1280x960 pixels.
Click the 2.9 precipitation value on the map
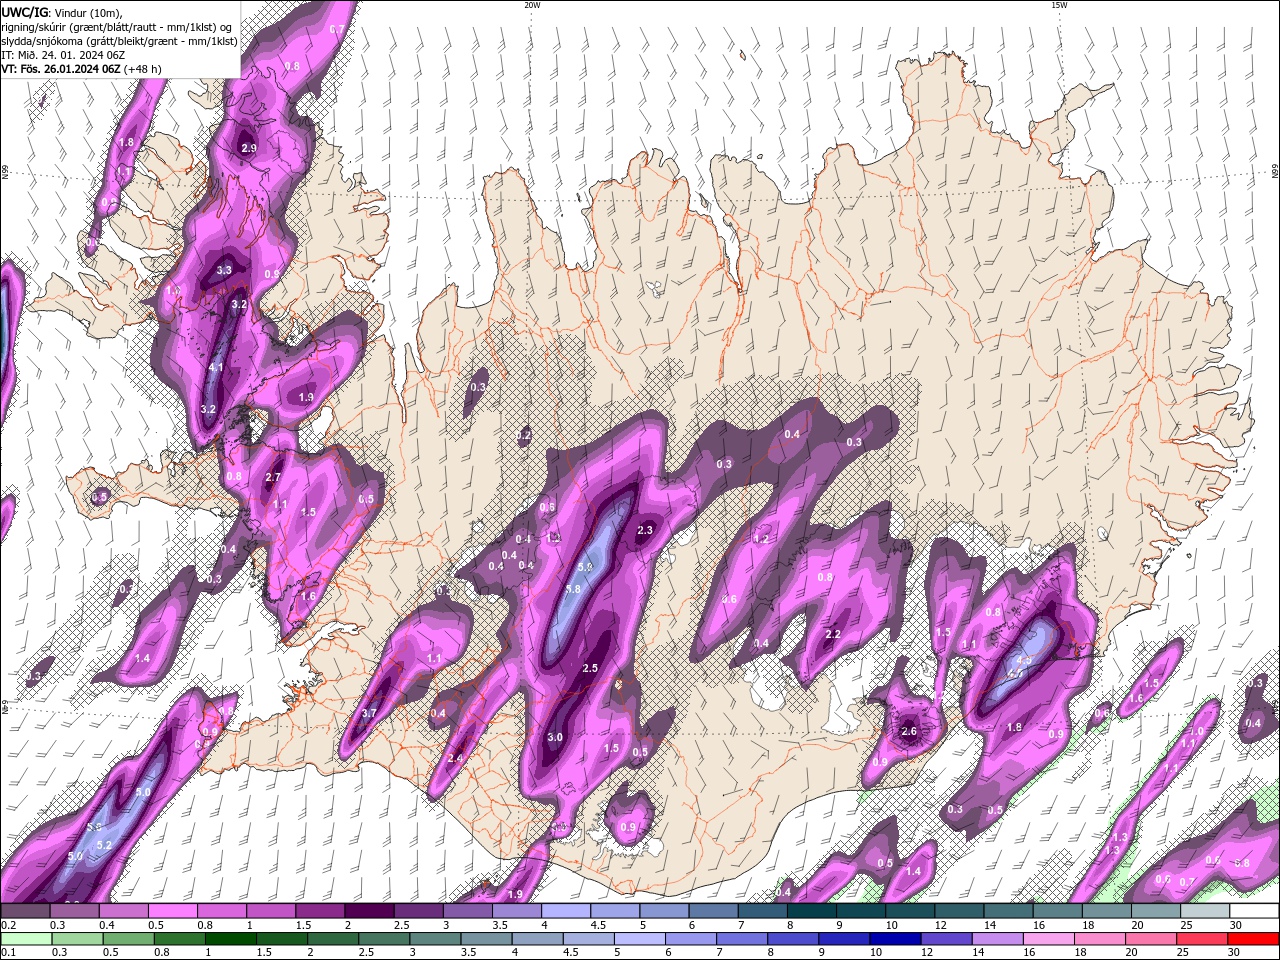(x=249, y=149)
